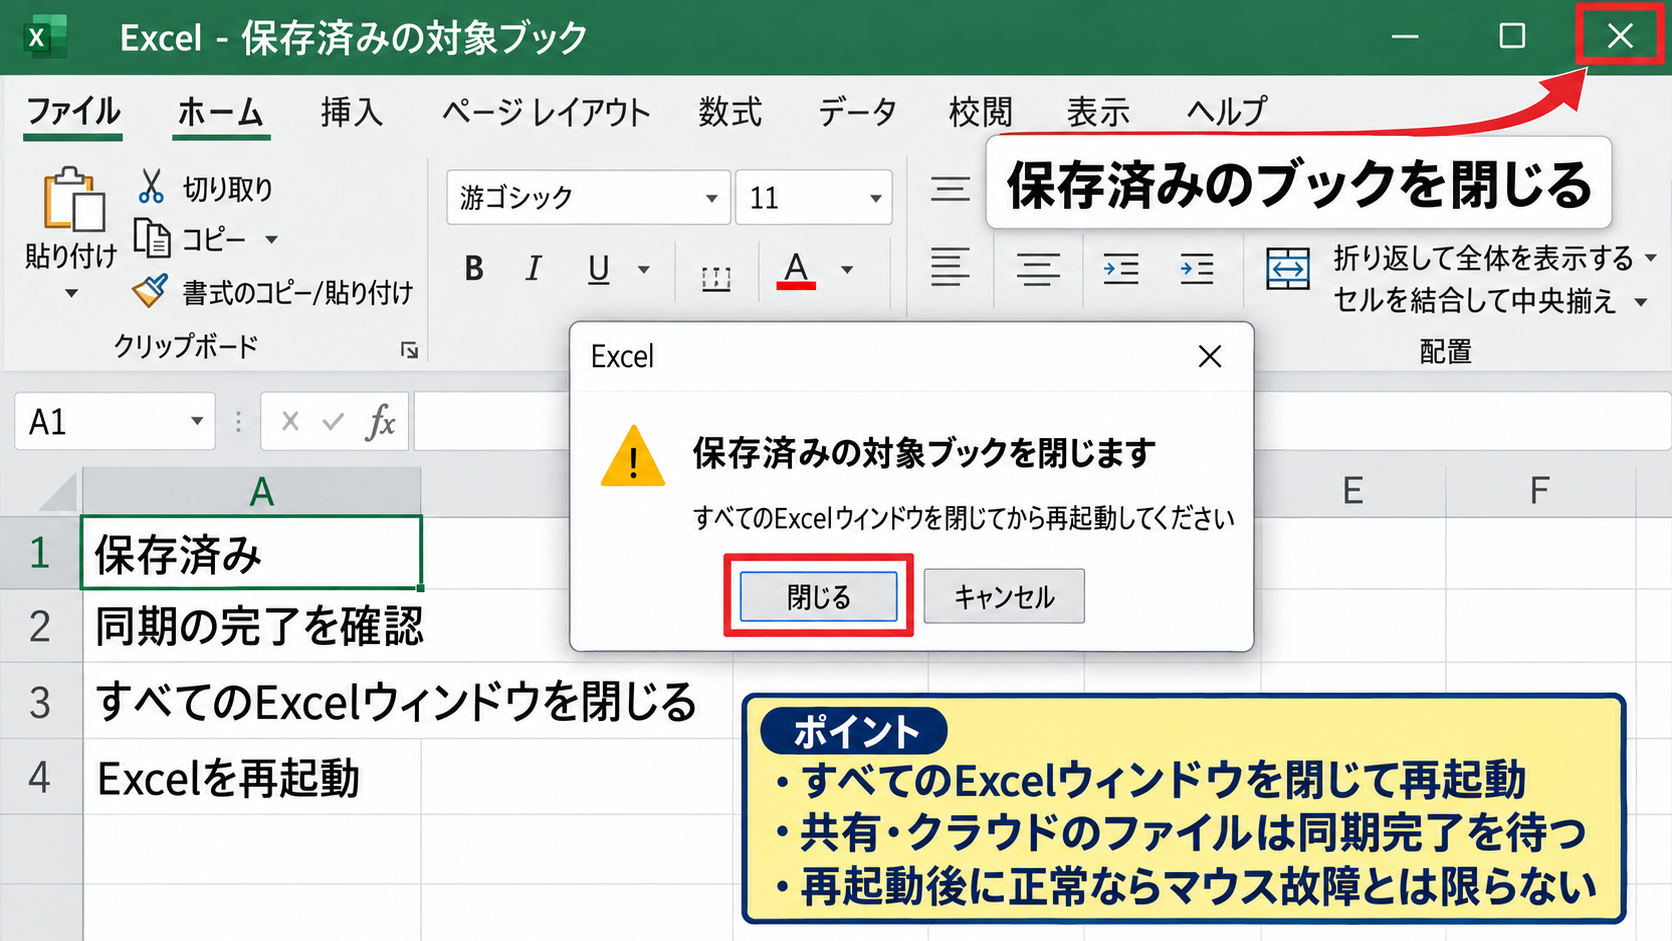The image size is (1672, 941).
Task: Click the Copy (コピー) icon
Action: pos(152,239)
